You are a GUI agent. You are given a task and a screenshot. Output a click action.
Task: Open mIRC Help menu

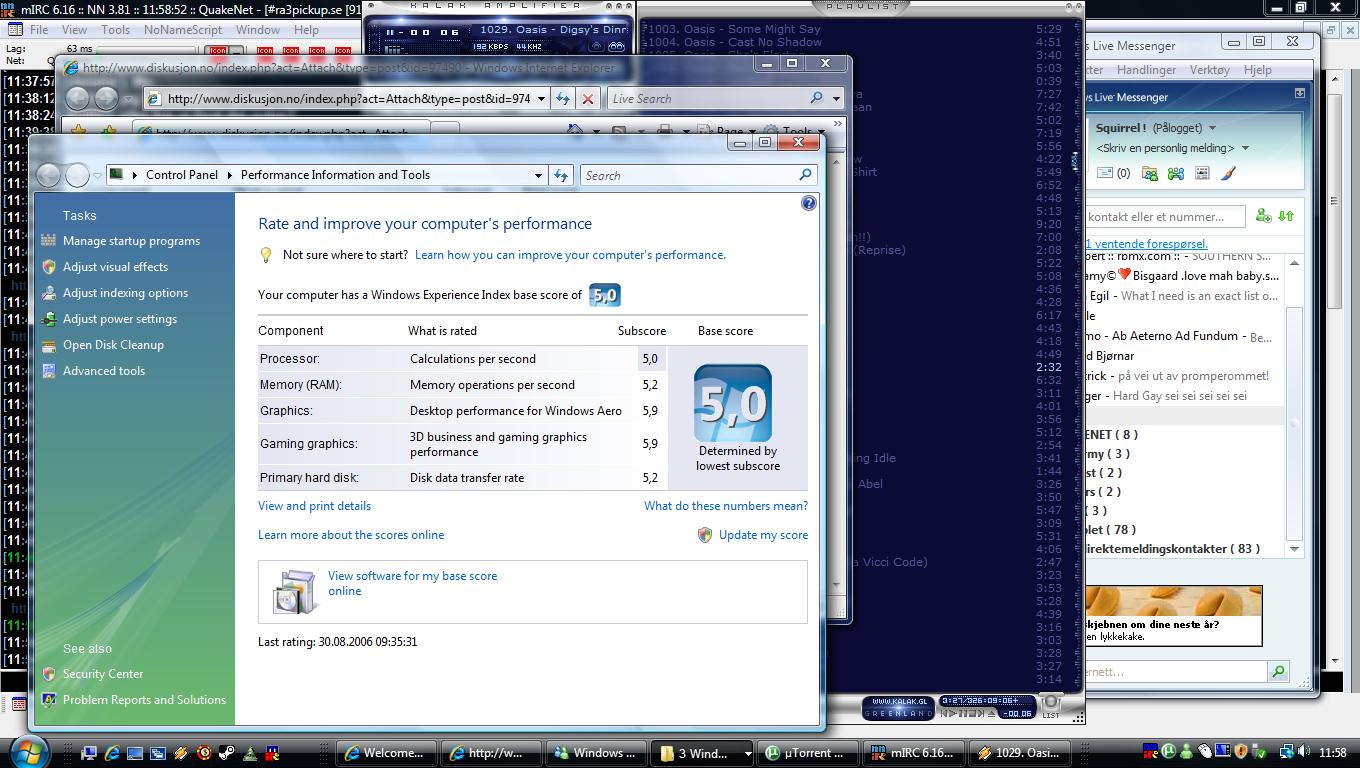tap(306, 30)
